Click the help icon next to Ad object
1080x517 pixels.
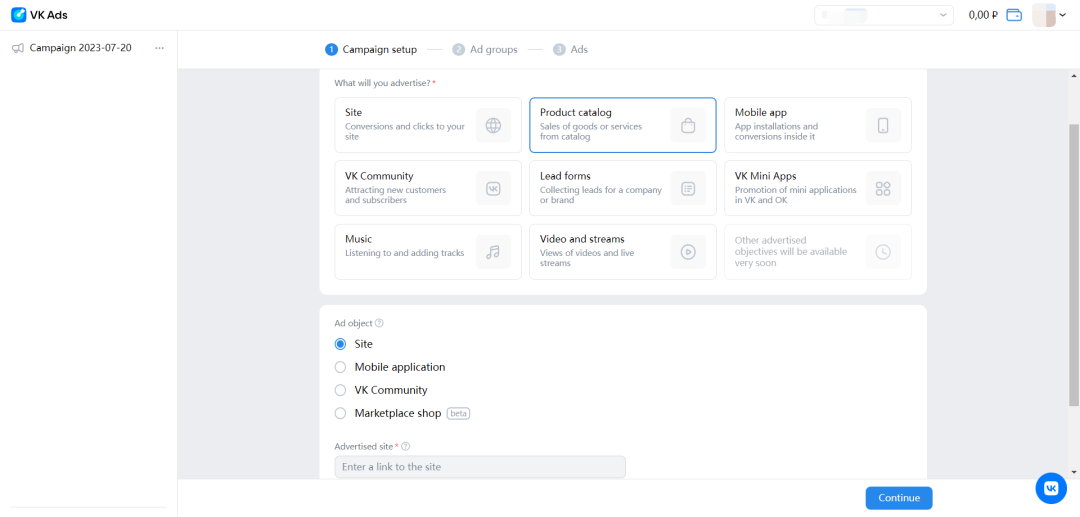click(380, 323)
